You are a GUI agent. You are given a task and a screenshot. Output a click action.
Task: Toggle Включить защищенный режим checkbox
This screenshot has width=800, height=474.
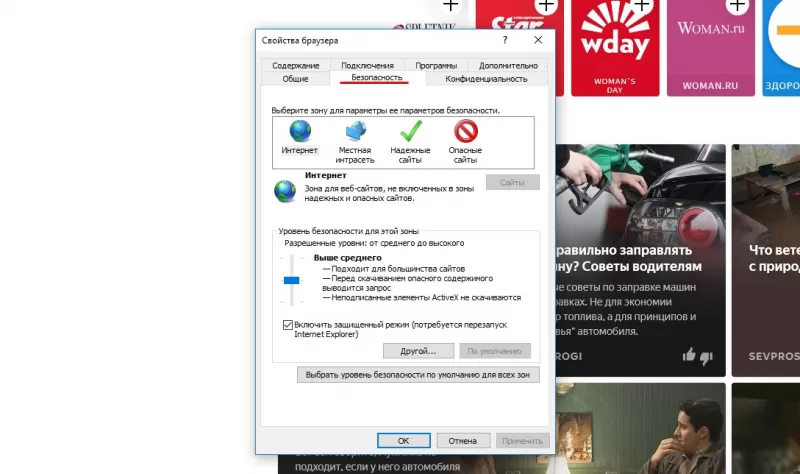click(288, 325)
